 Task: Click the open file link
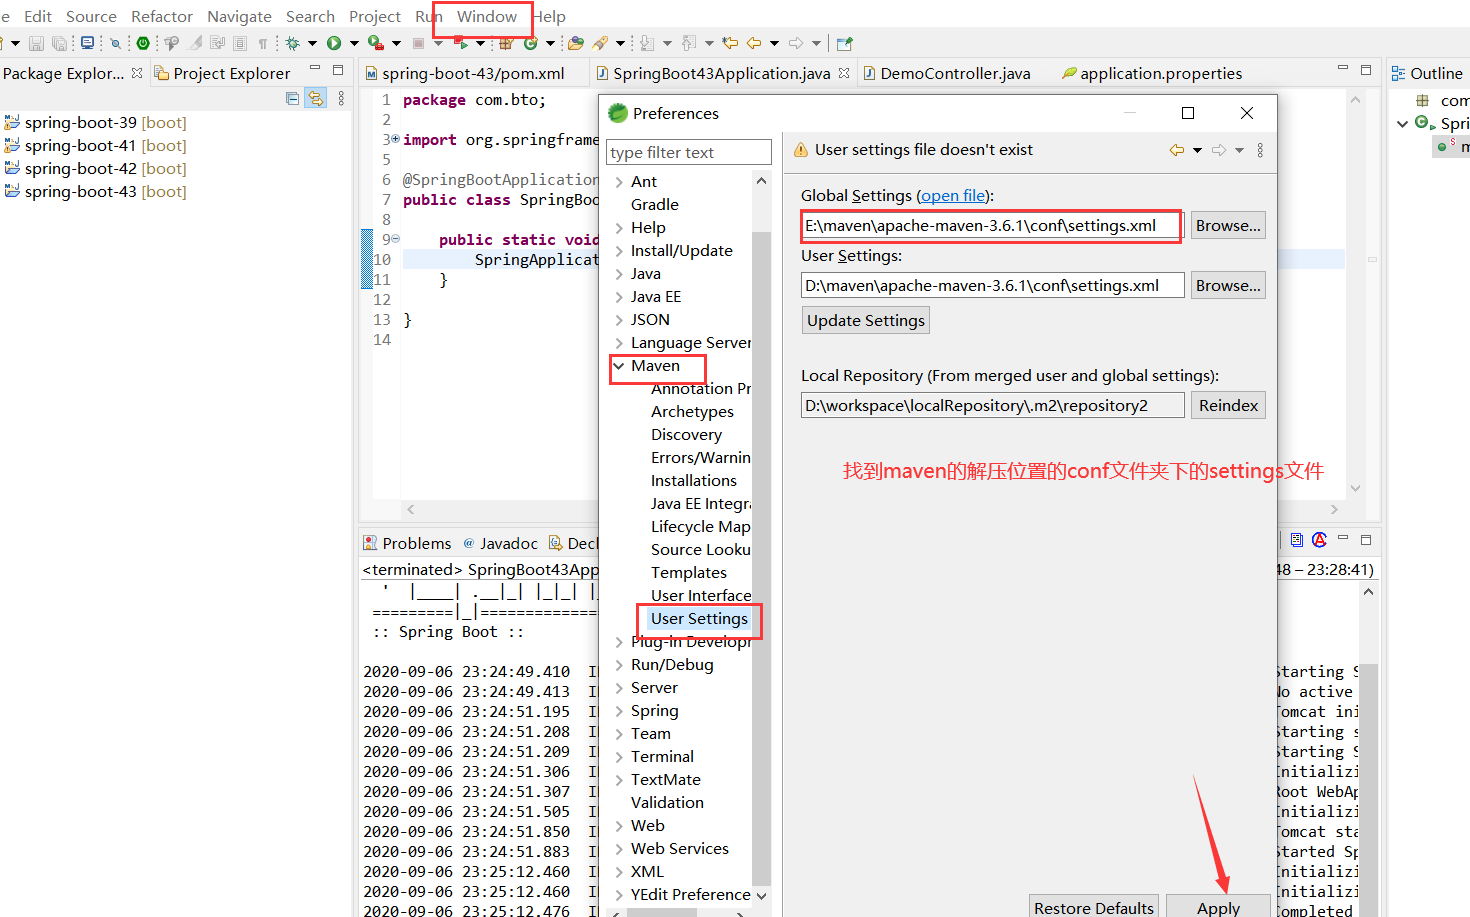click(953, 196)
